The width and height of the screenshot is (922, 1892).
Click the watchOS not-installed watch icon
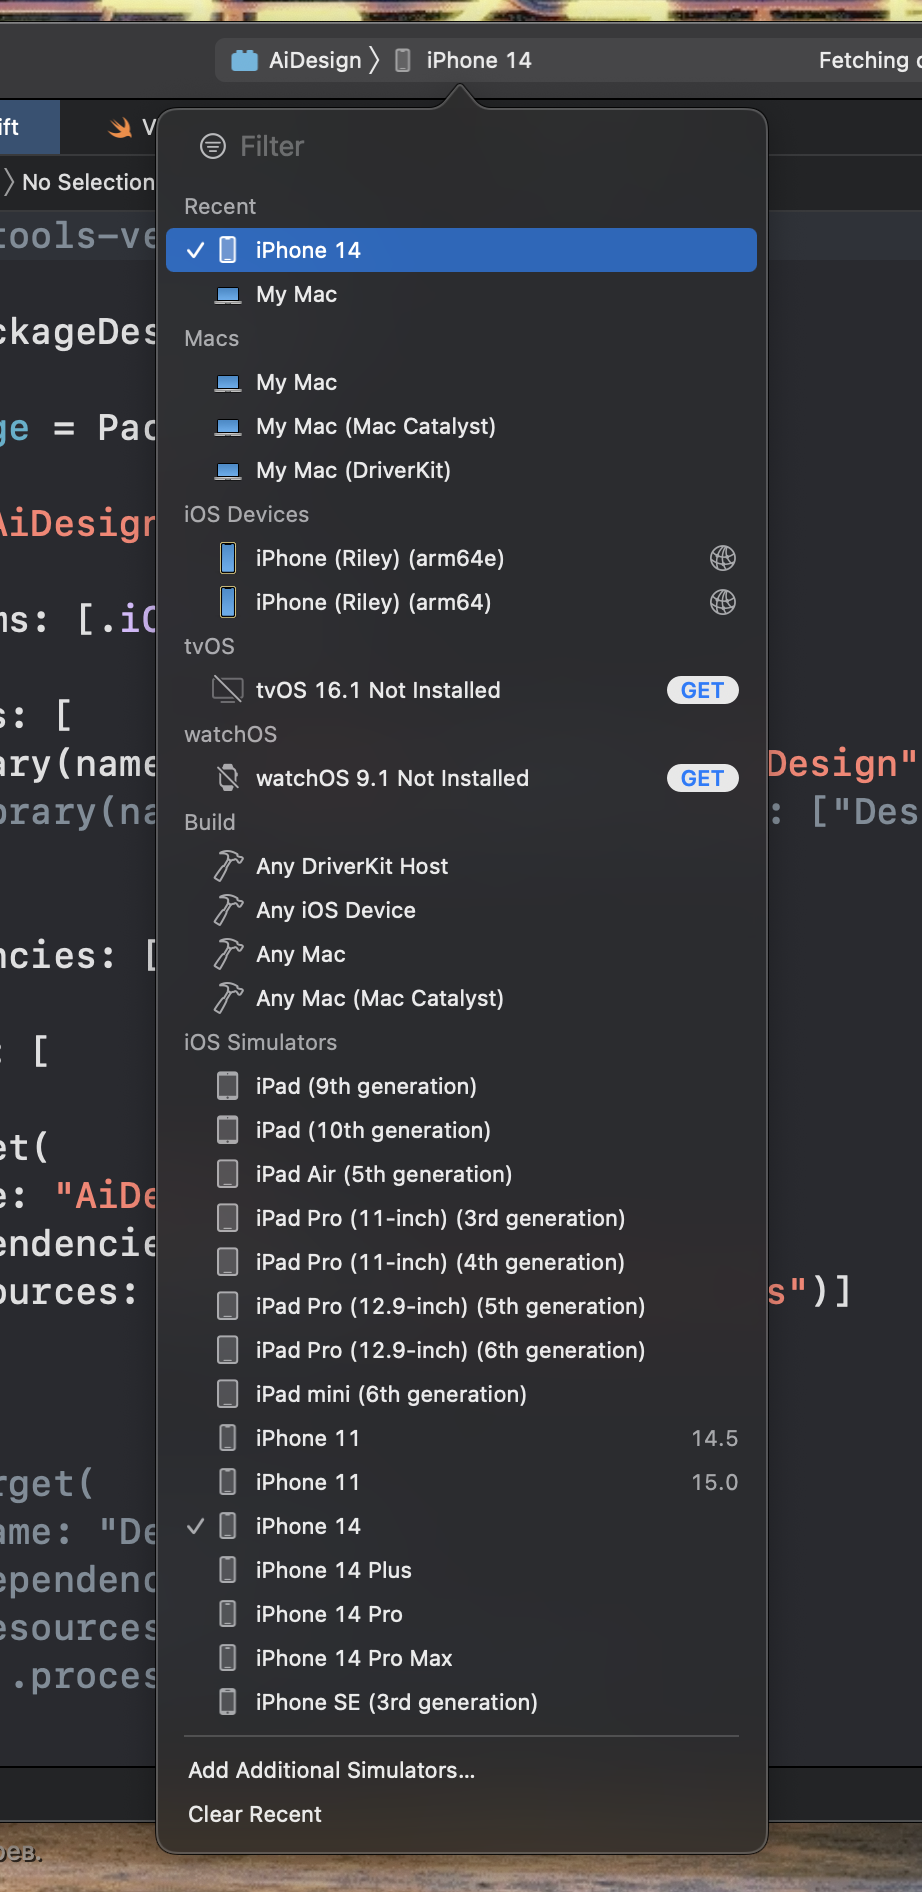(x=228, y=778)
